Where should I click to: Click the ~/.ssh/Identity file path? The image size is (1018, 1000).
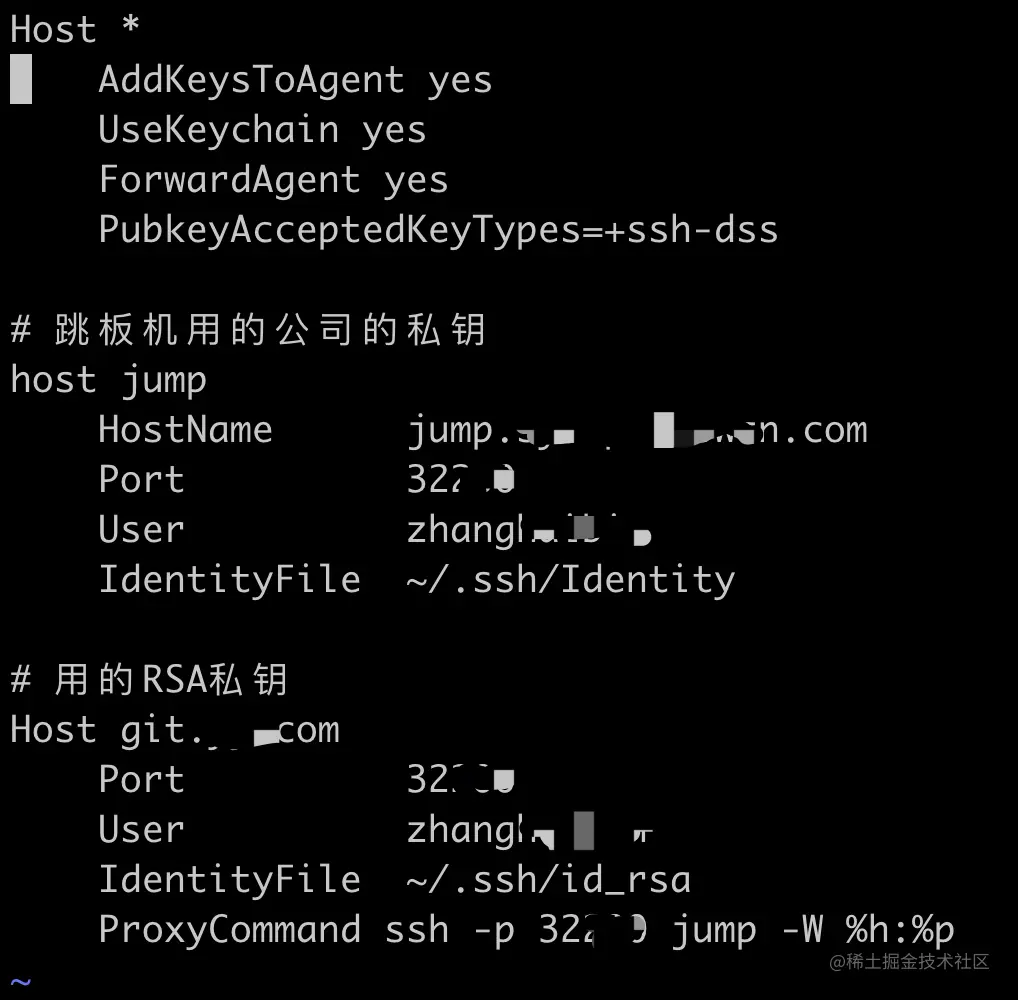coord(570,580)
